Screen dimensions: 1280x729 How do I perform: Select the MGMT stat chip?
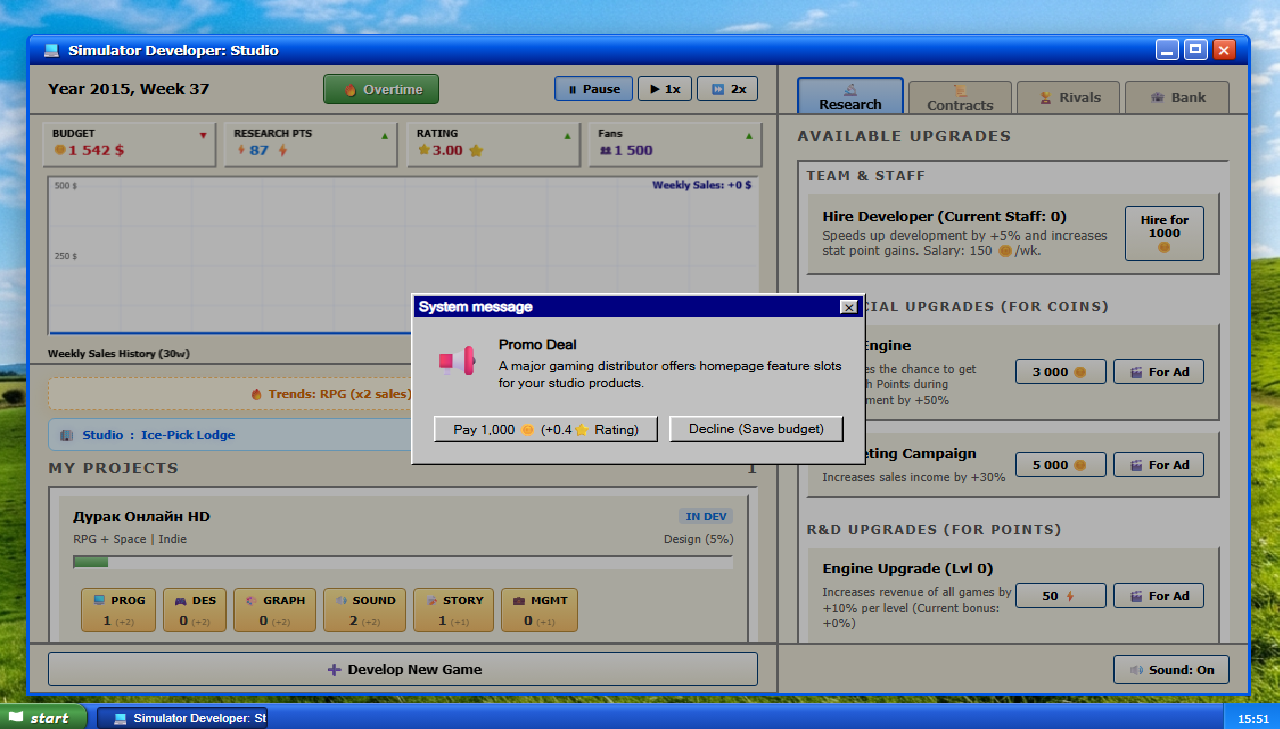539,610
